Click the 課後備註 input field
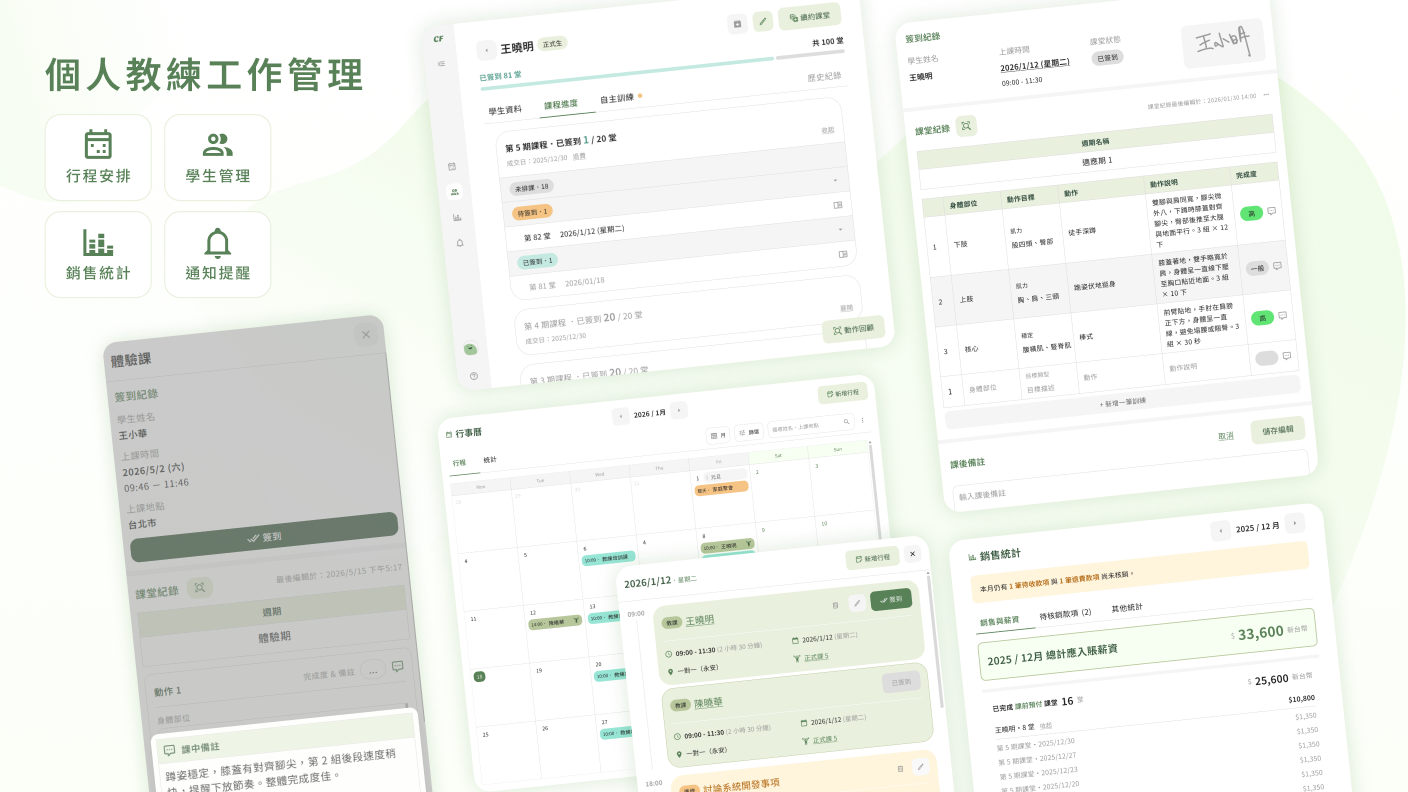This screenshot has width=1408, height=792. tap(1131, 482)
